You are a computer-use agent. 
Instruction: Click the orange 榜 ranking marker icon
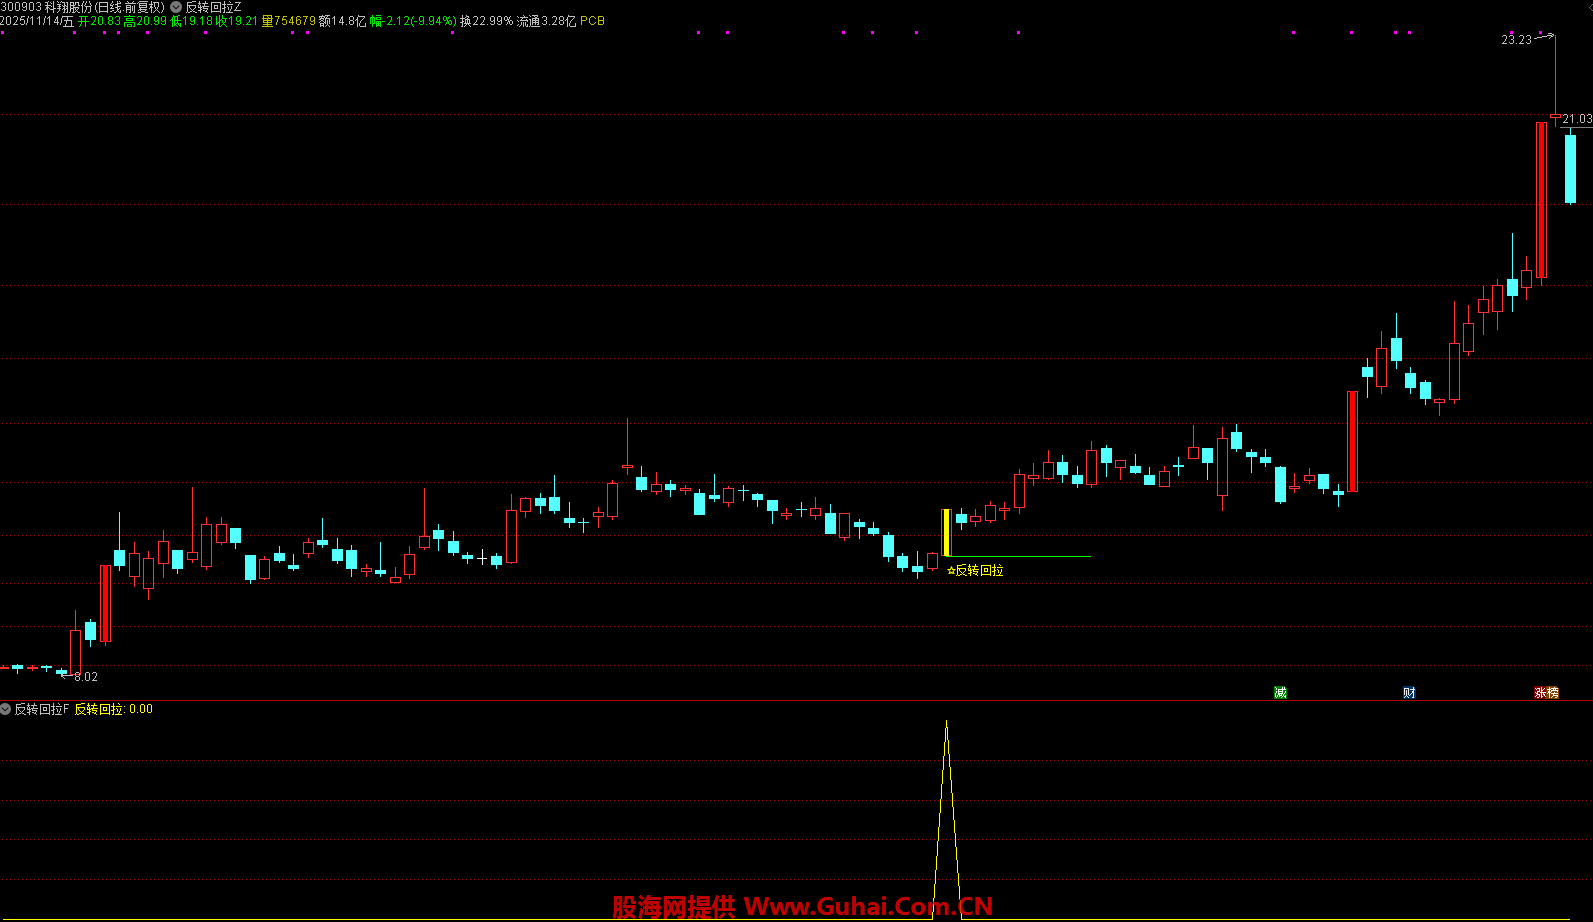(x=1553, y=693)
